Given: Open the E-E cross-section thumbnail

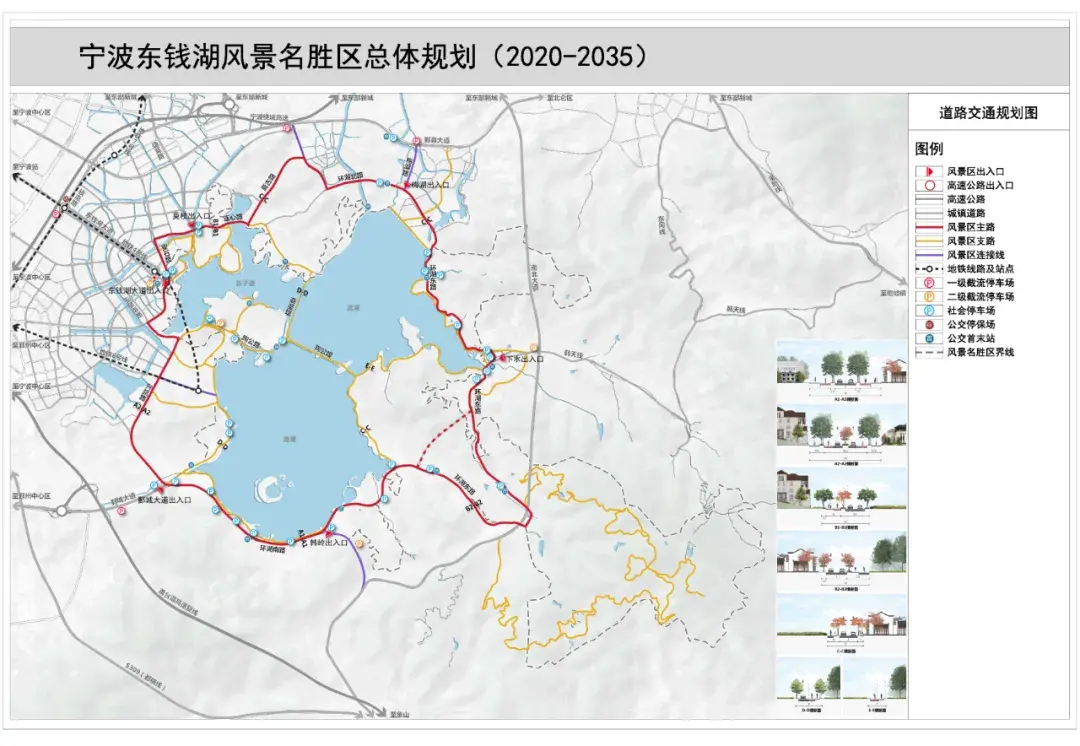Looking at the screenshot, I should click(x=875, y=687).
